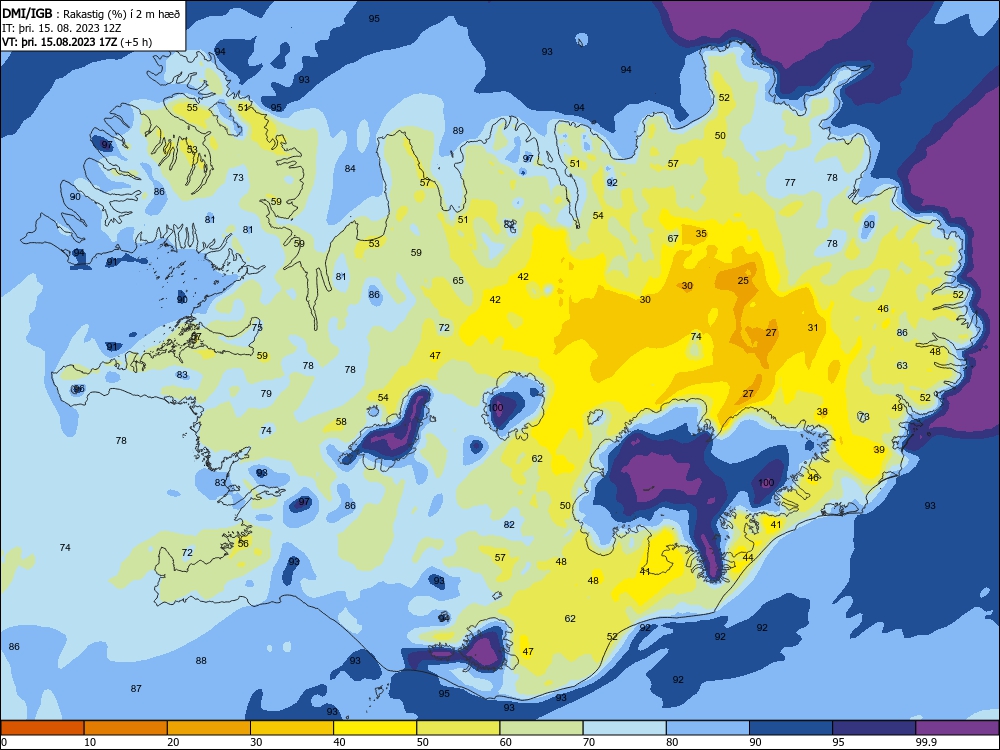
Task: Click the 90–95 dark blue legend swatch
Action: (791, 728)
